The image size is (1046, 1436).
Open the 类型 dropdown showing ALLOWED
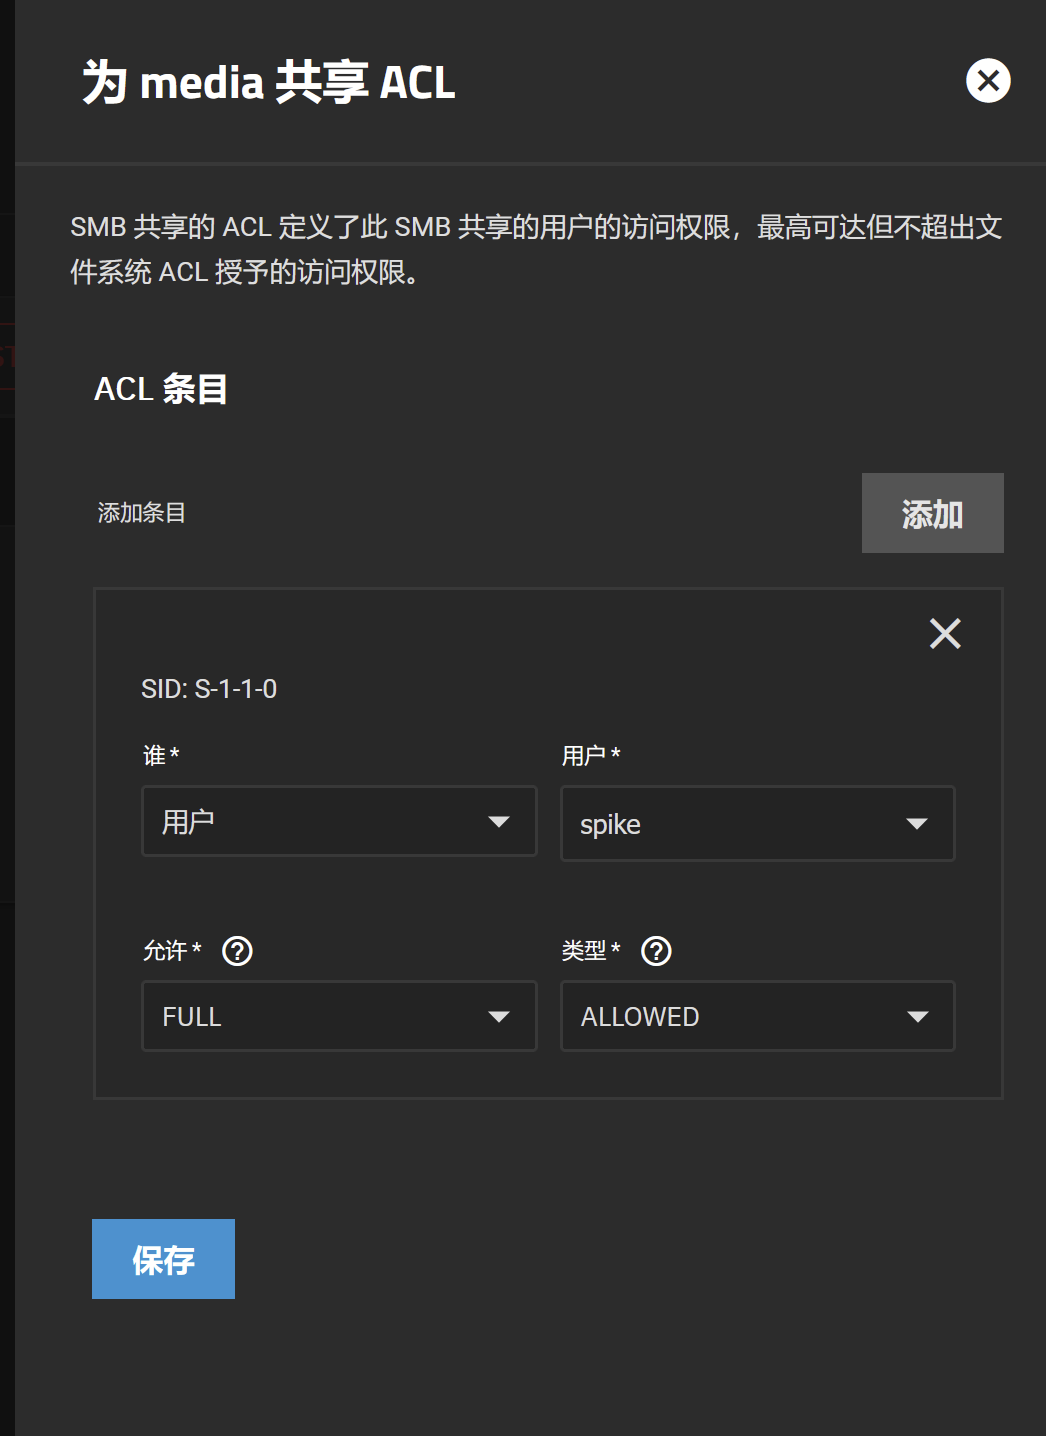coord(758,1016)
